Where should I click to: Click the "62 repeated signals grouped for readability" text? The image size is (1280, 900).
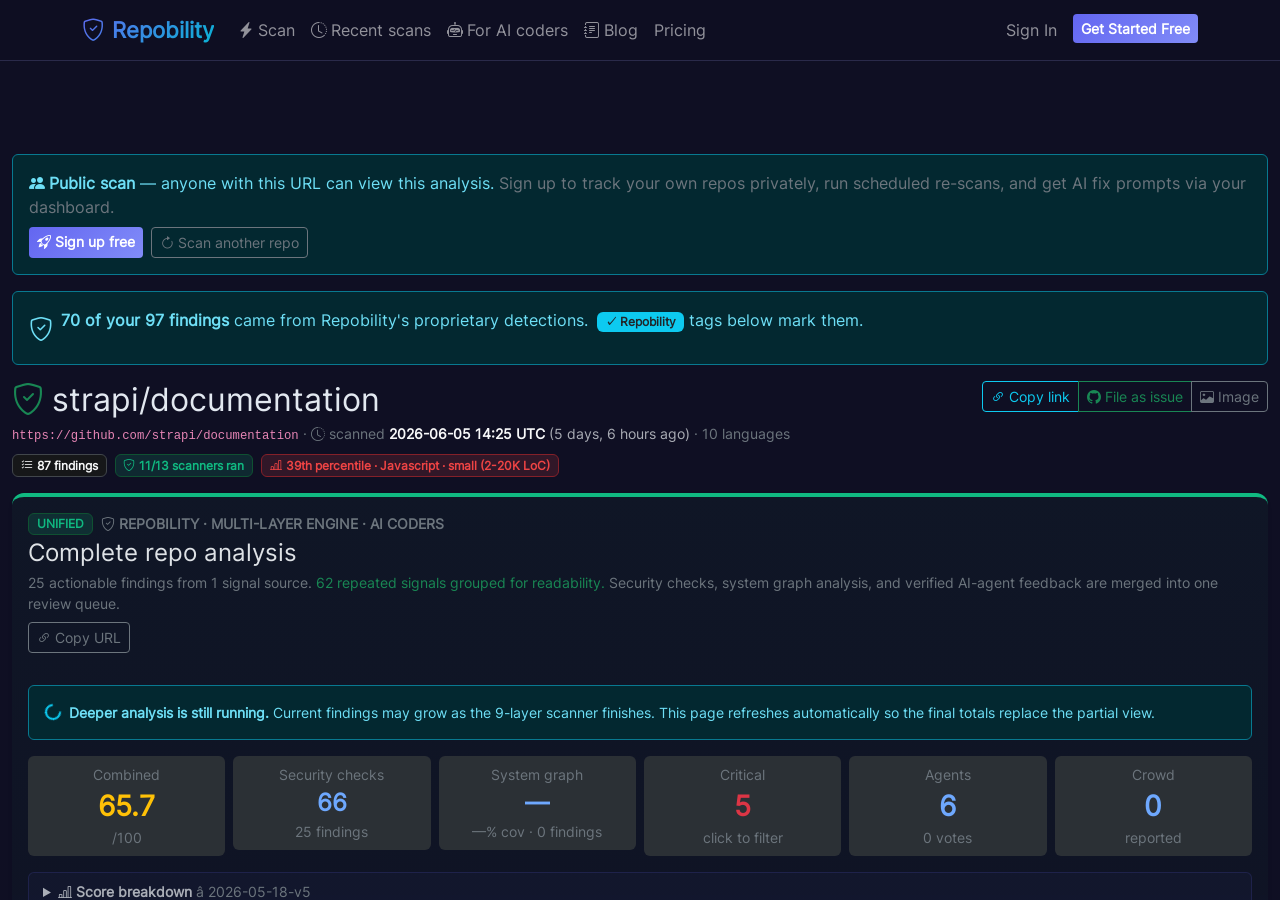coord(460,583)
